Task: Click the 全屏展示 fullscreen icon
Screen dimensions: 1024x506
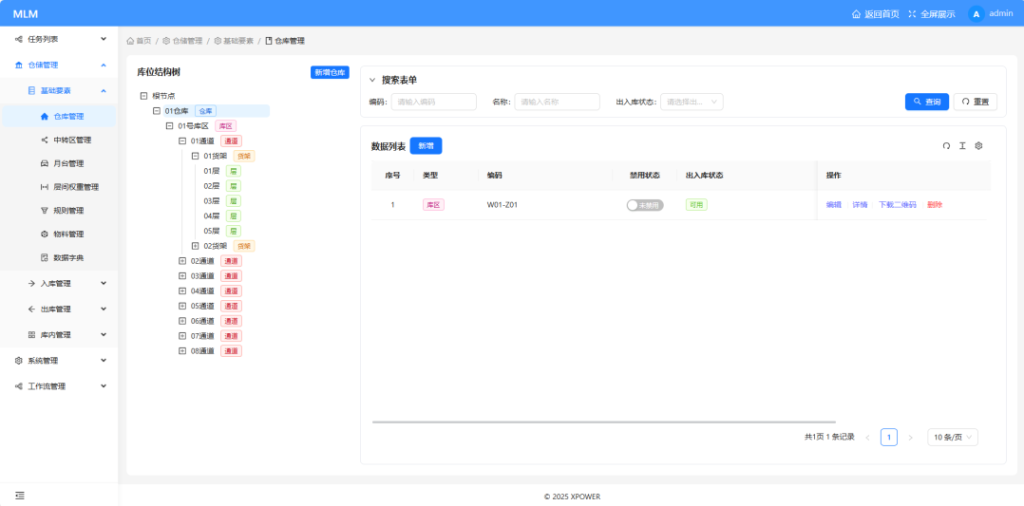Action: pos(912,14)
